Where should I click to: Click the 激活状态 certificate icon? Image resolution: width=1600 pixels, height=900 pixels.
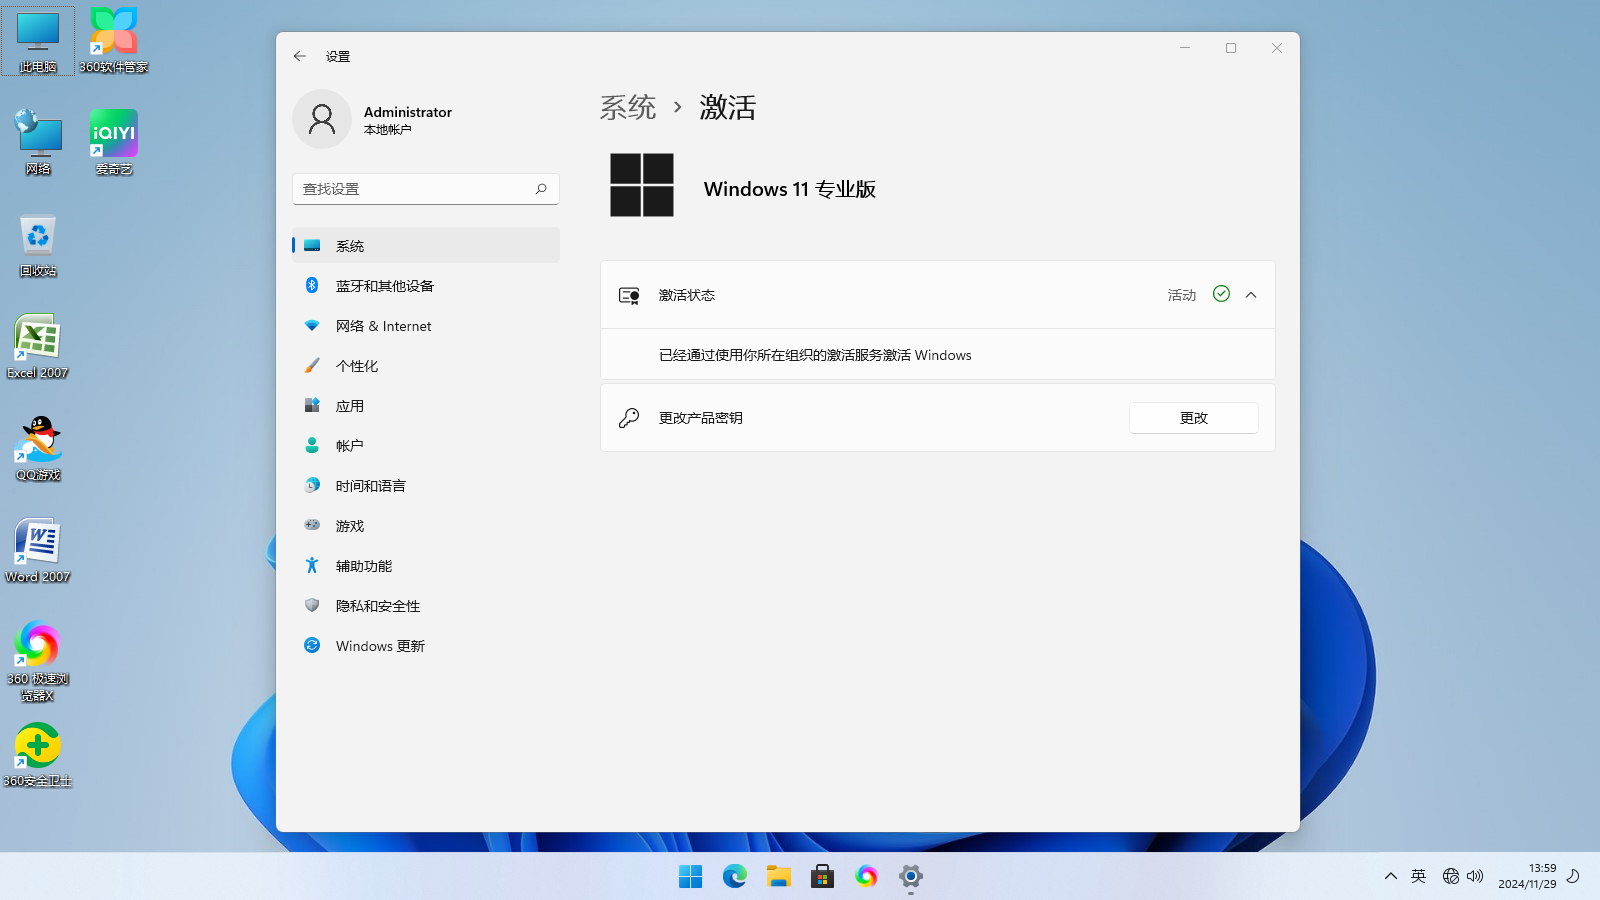click(x=629, y=295)
